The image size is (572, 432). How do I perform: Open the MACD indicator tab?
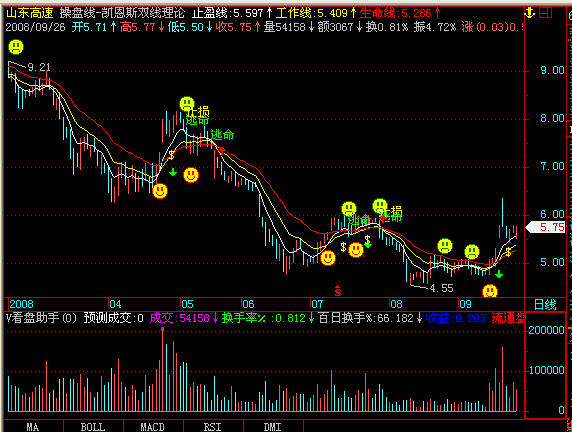pyautogui.click(x=153, y=427)
